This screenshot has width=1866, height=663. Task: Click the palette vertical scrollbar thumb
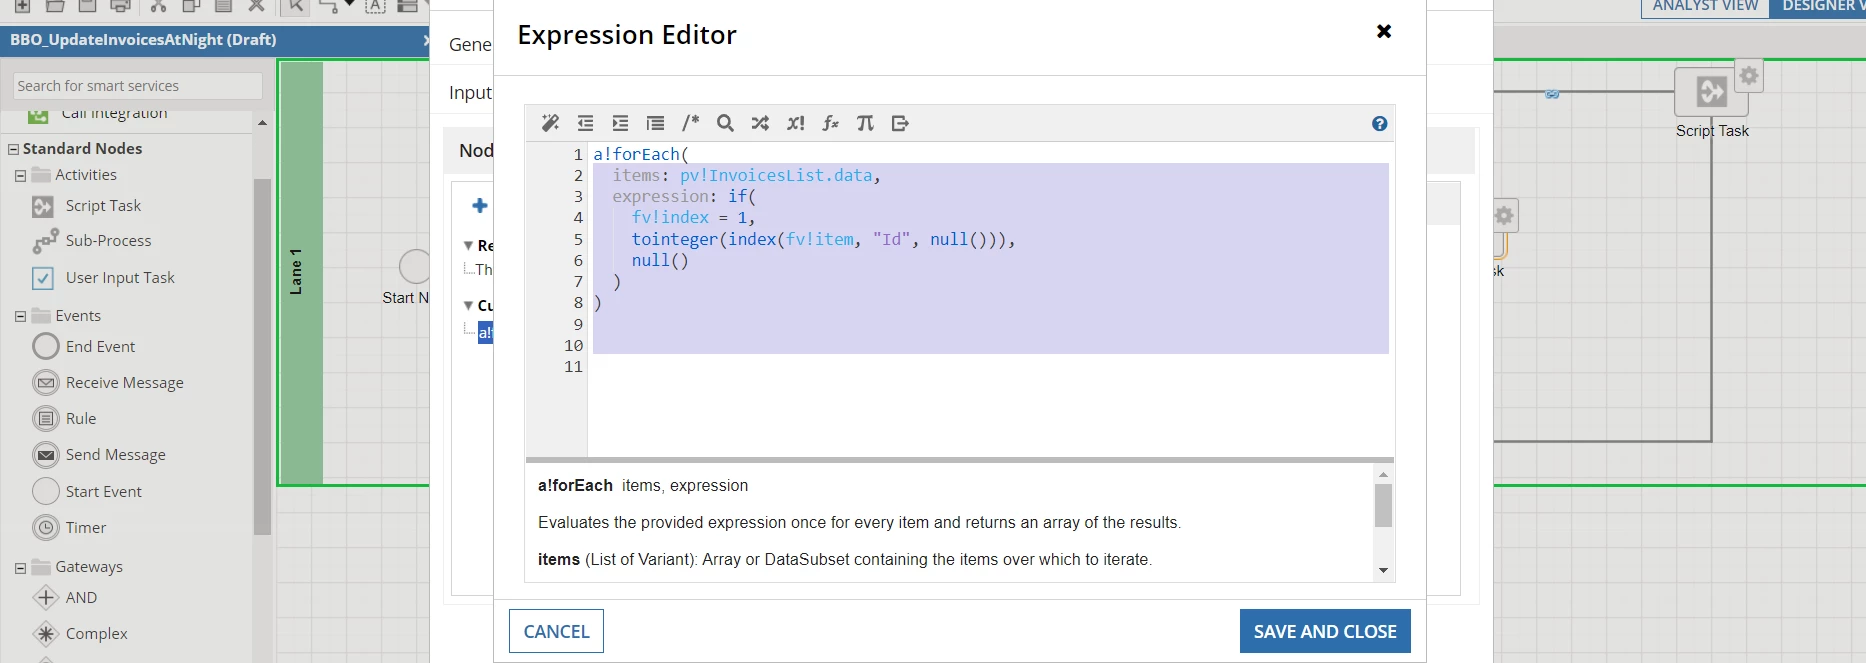point(262,356)
